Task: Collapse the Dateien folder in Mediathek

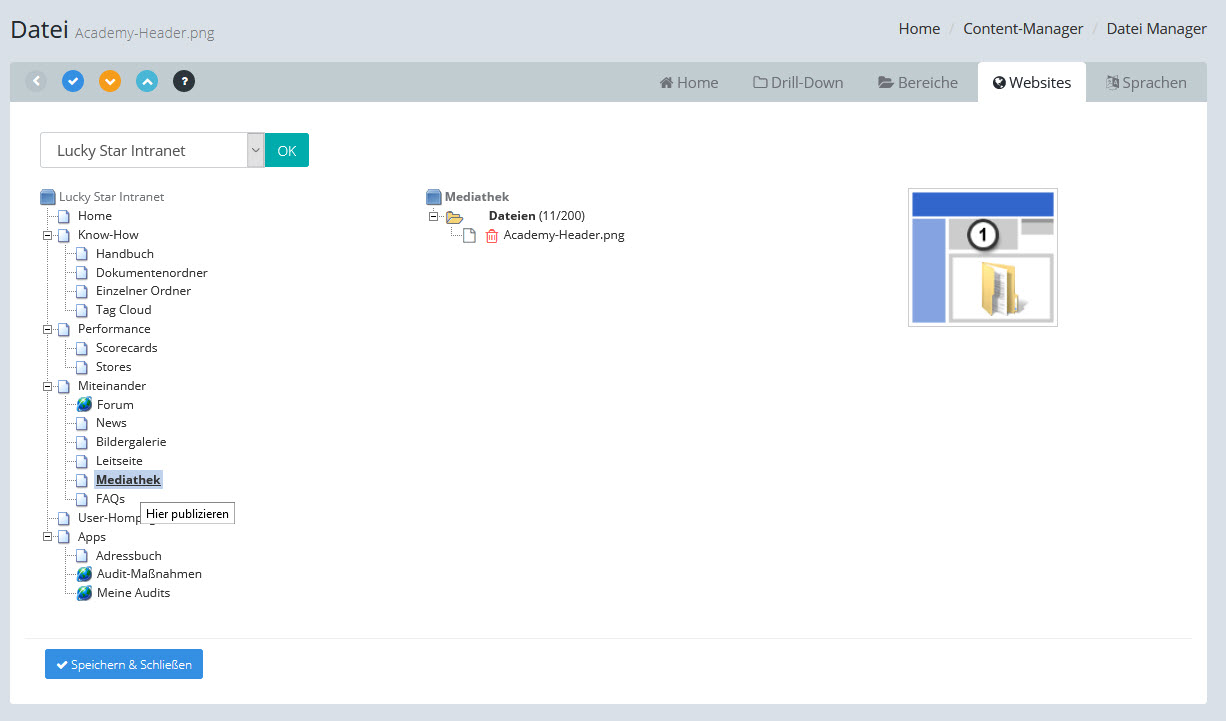Action: coord(433,216)
